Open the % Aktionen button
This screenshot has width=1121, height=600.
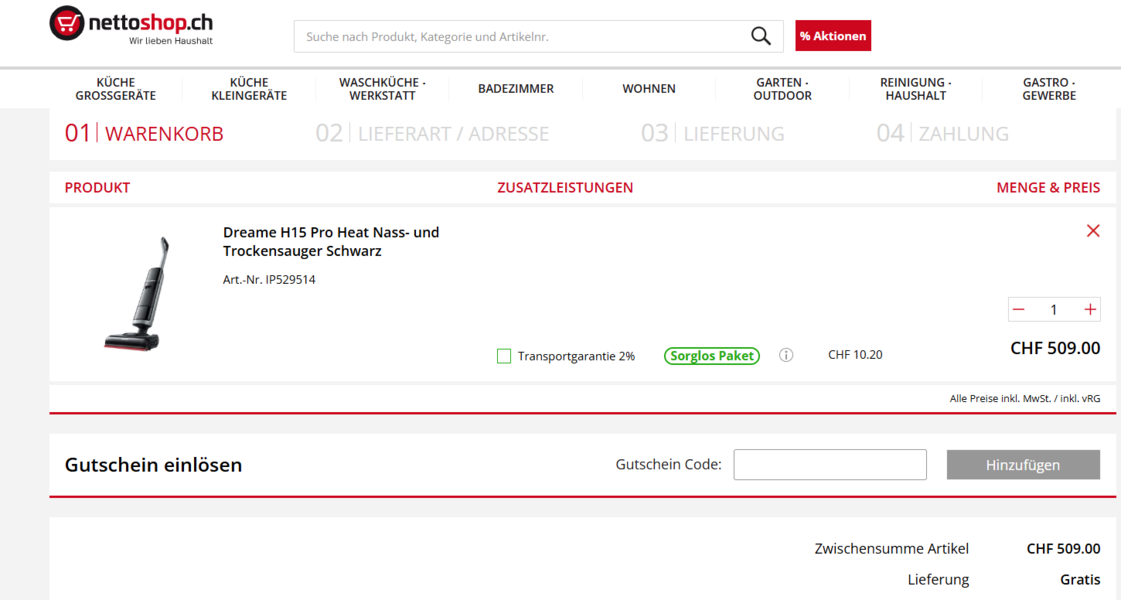(833, 36)
